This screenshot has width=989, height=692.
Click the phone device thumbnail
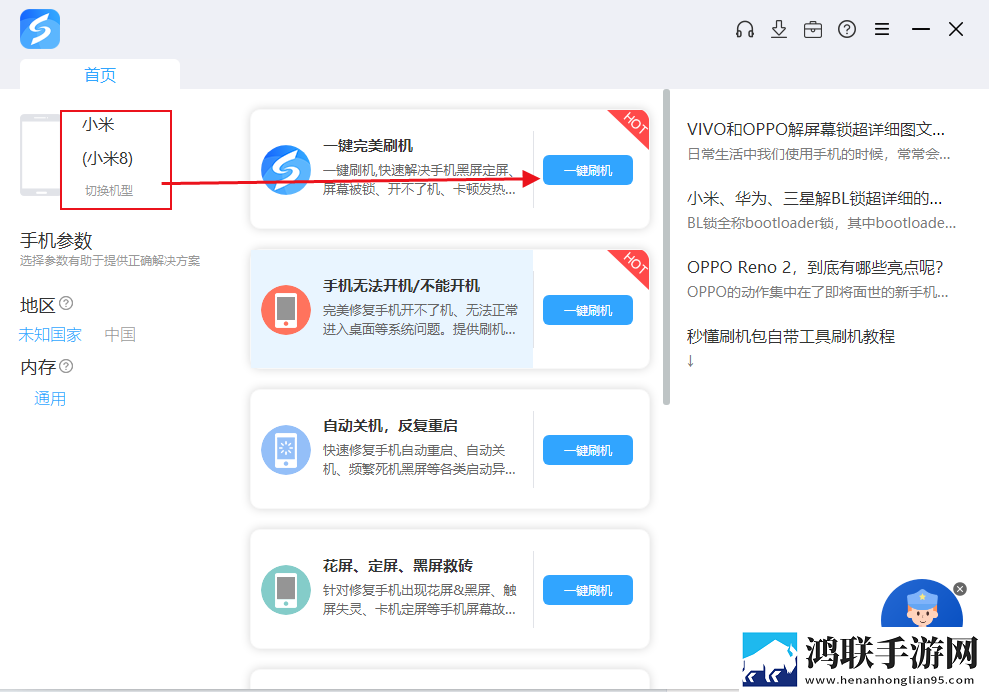coord(40,155)
